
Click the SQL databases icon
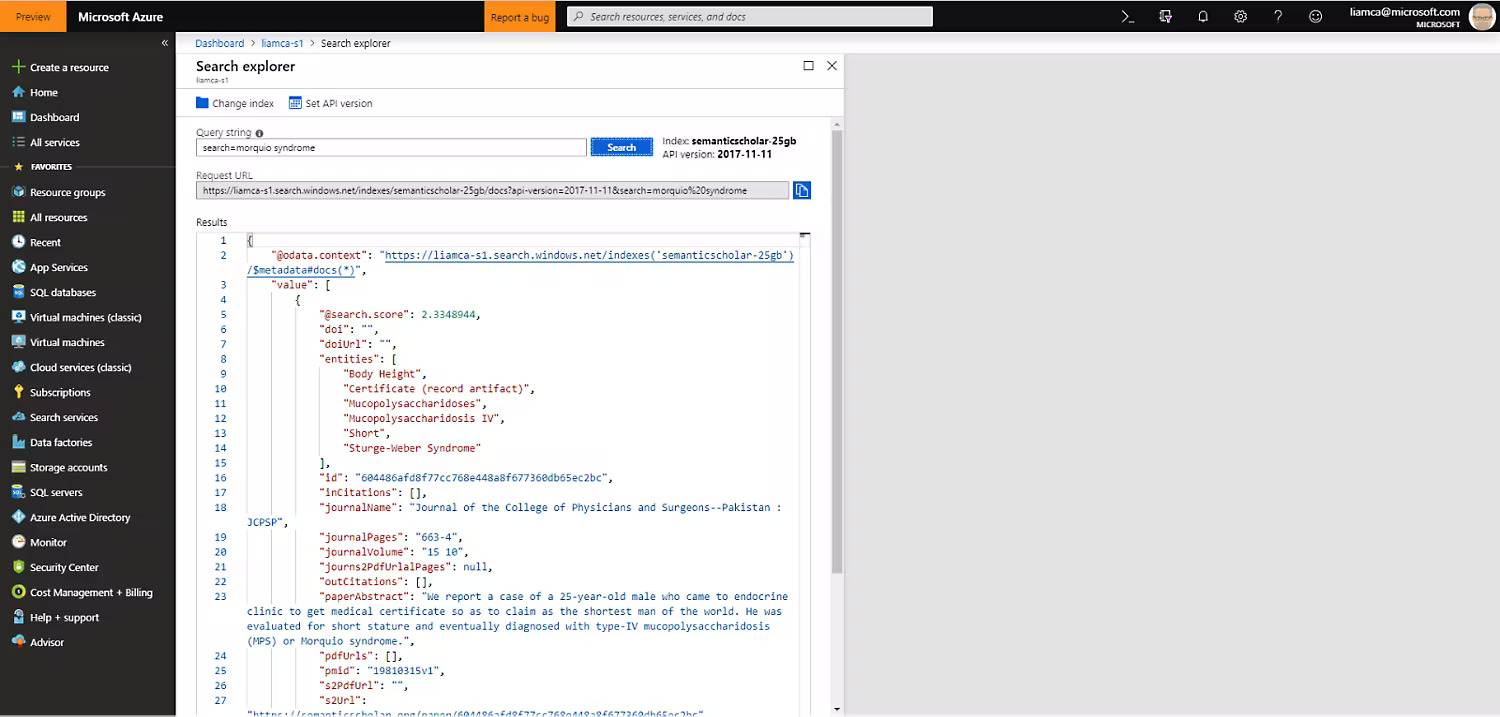(18, 292)
